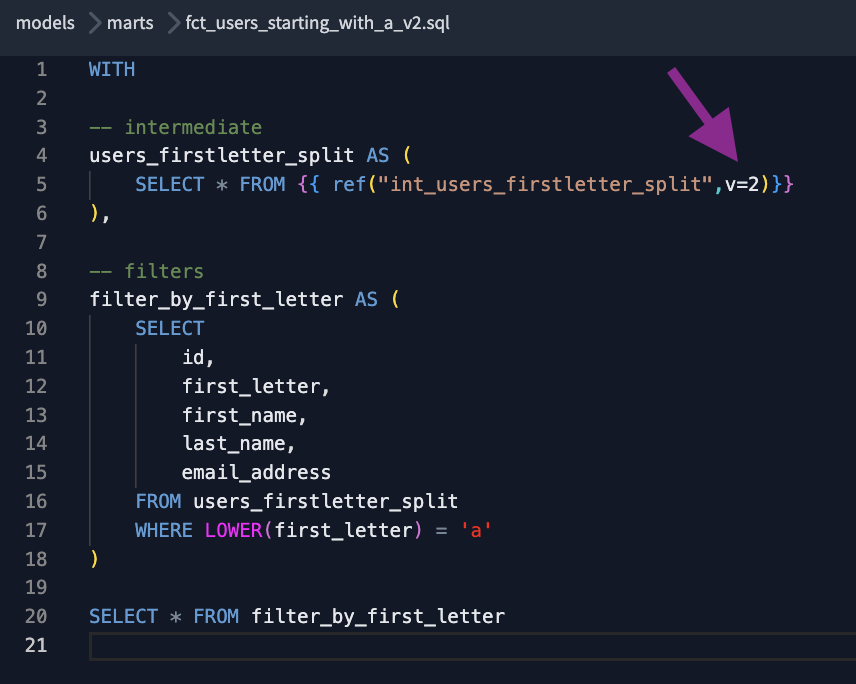Select the fct_users_starting_with_a_v2.sql breadcrumb
The image size is (856, 684).
tap(317, 23)
